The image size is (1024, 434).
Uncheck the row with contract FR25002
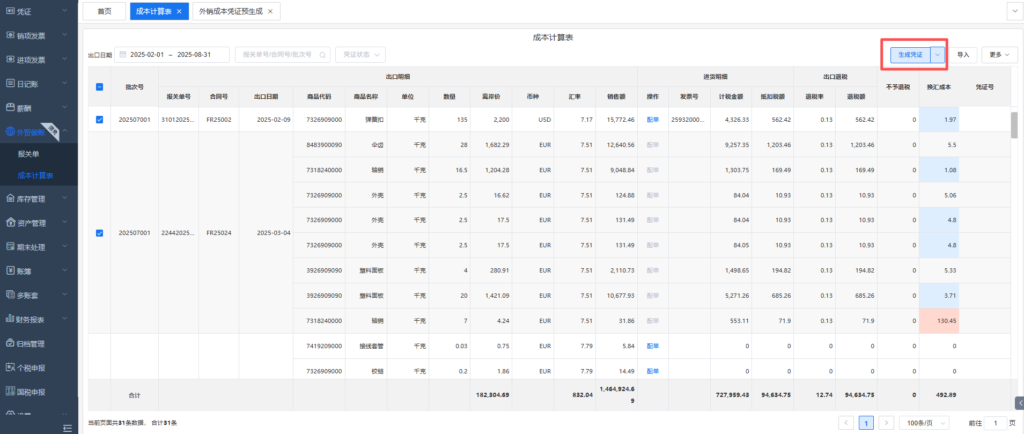coord(99,120)
